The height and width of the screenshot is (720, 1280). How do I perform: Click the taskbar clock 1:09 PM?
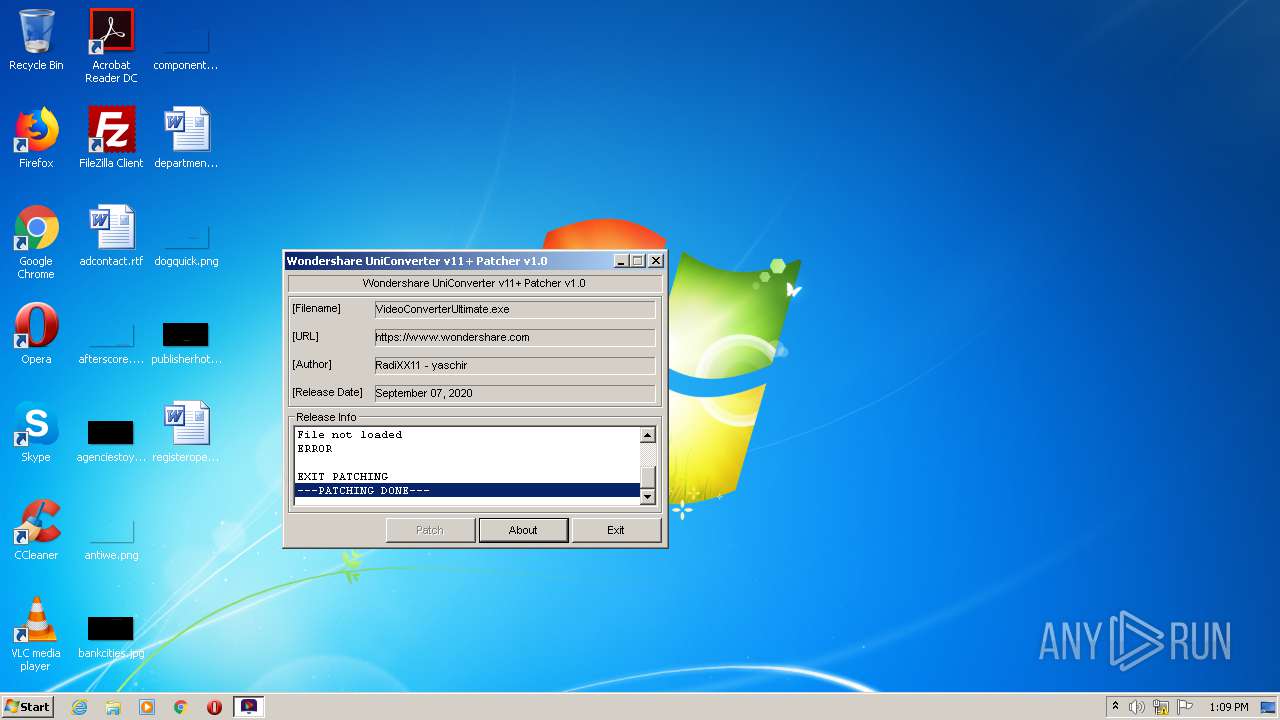click(1228, 707)
